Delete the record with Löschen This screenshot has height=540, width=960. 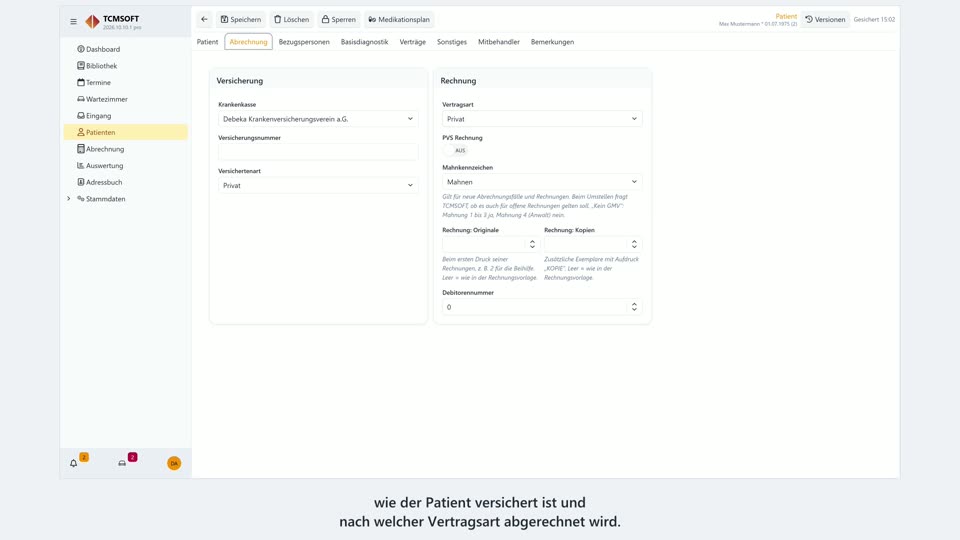pos(291,20)
